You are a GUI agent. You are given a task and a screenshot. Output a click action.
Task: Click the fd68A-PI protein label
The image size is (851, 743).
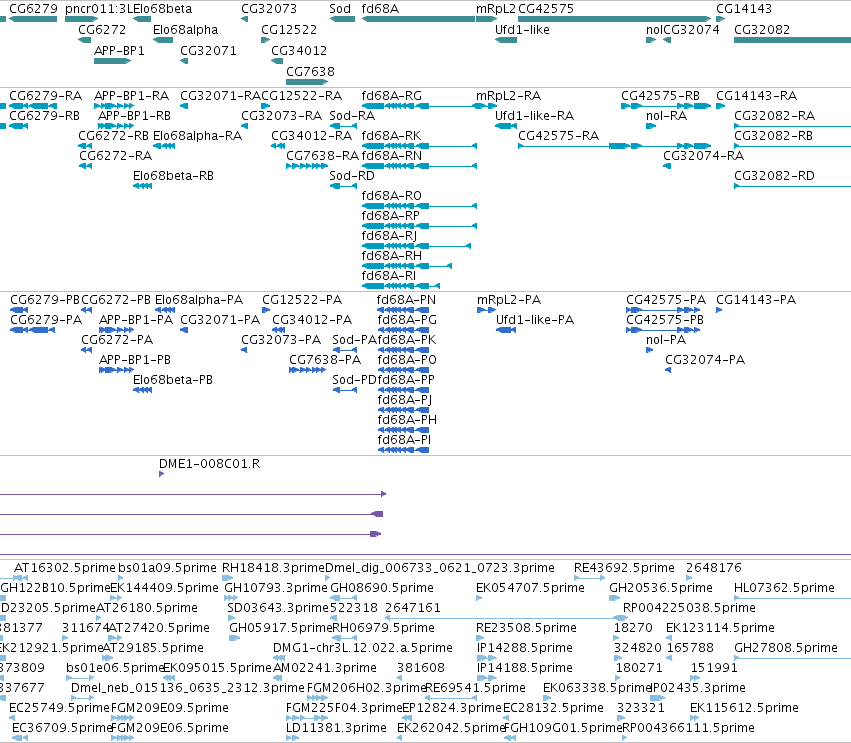point(404,440)
